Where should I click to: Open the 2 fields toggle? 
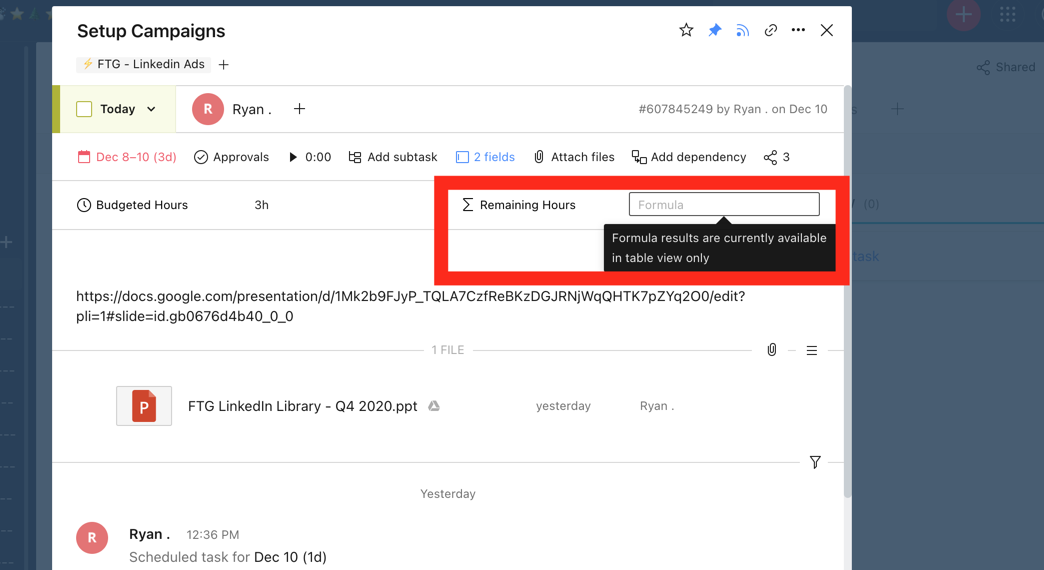tap(485, 157)
